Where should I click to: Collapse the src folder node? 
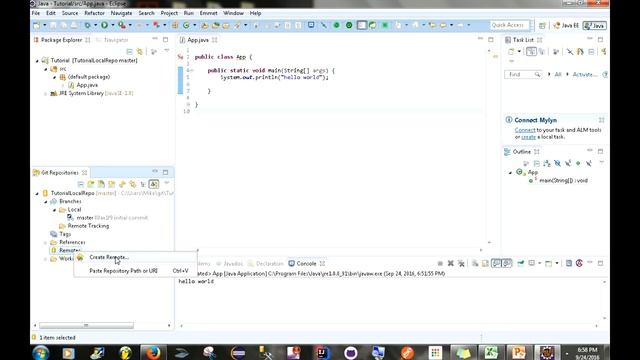coord(46,69)
